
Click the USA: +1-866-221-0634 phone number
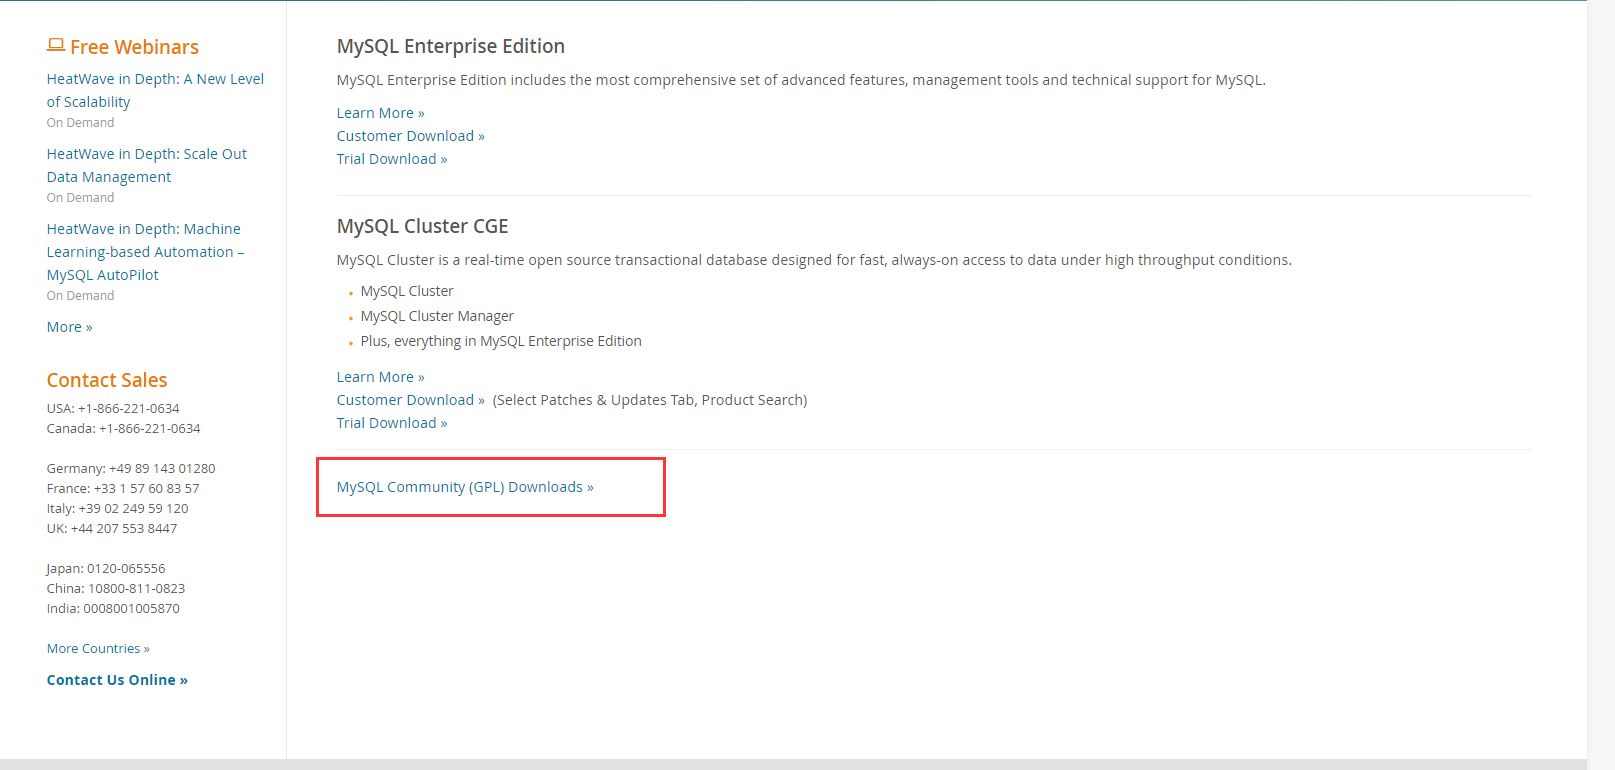pos(113,408)
